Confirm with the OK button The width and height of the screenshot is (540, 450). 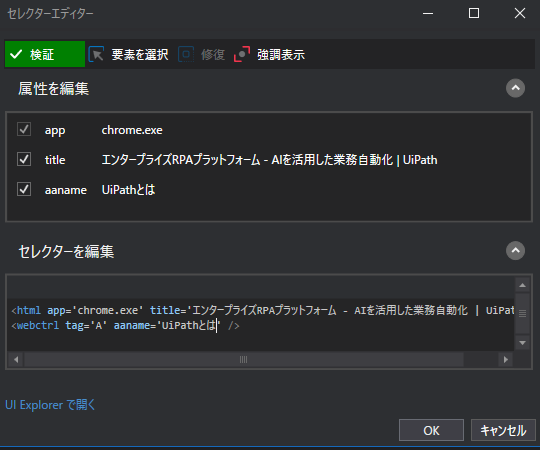point(431,430)
